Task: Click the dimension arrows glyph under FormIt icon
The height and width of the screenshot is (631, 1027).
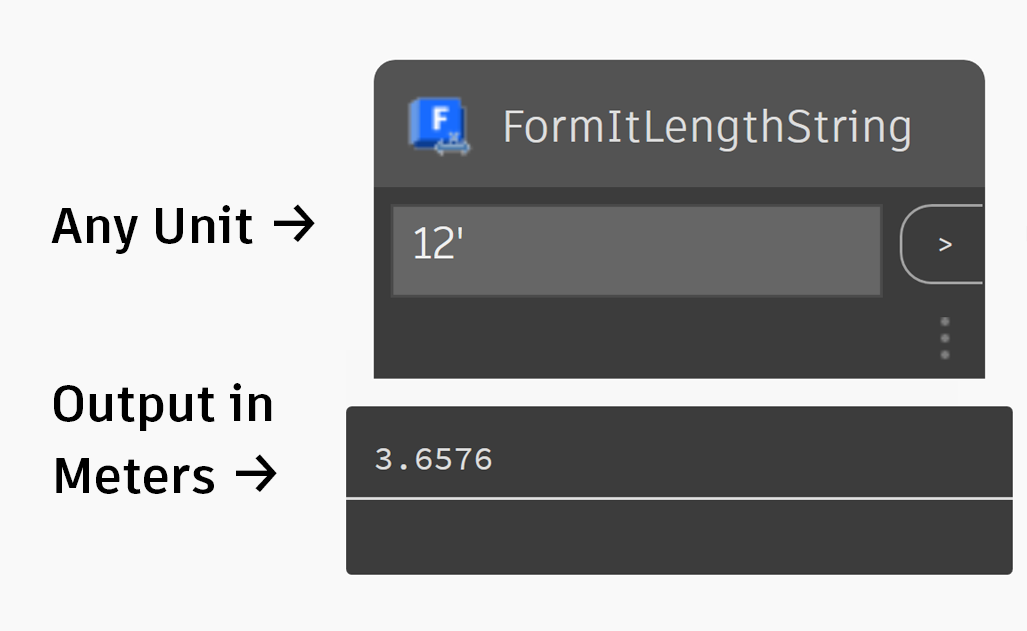Action: point(452,146)
